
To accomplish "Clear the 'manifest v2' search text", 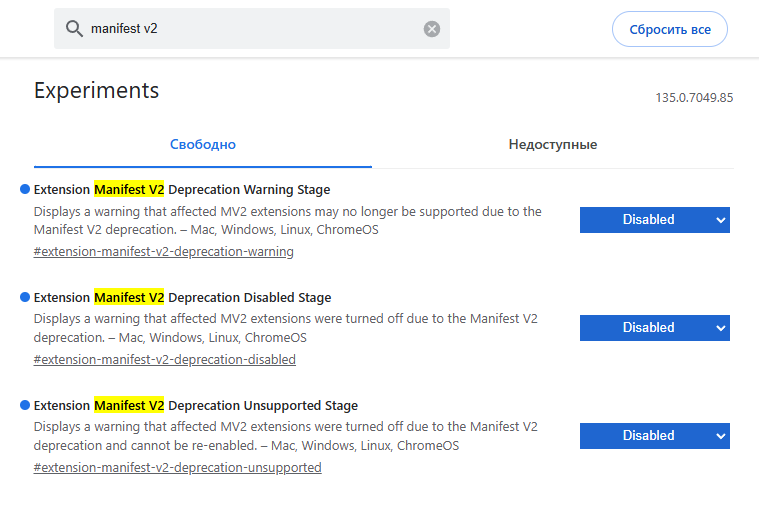I will pyautogui.click(x=432, y=29).
